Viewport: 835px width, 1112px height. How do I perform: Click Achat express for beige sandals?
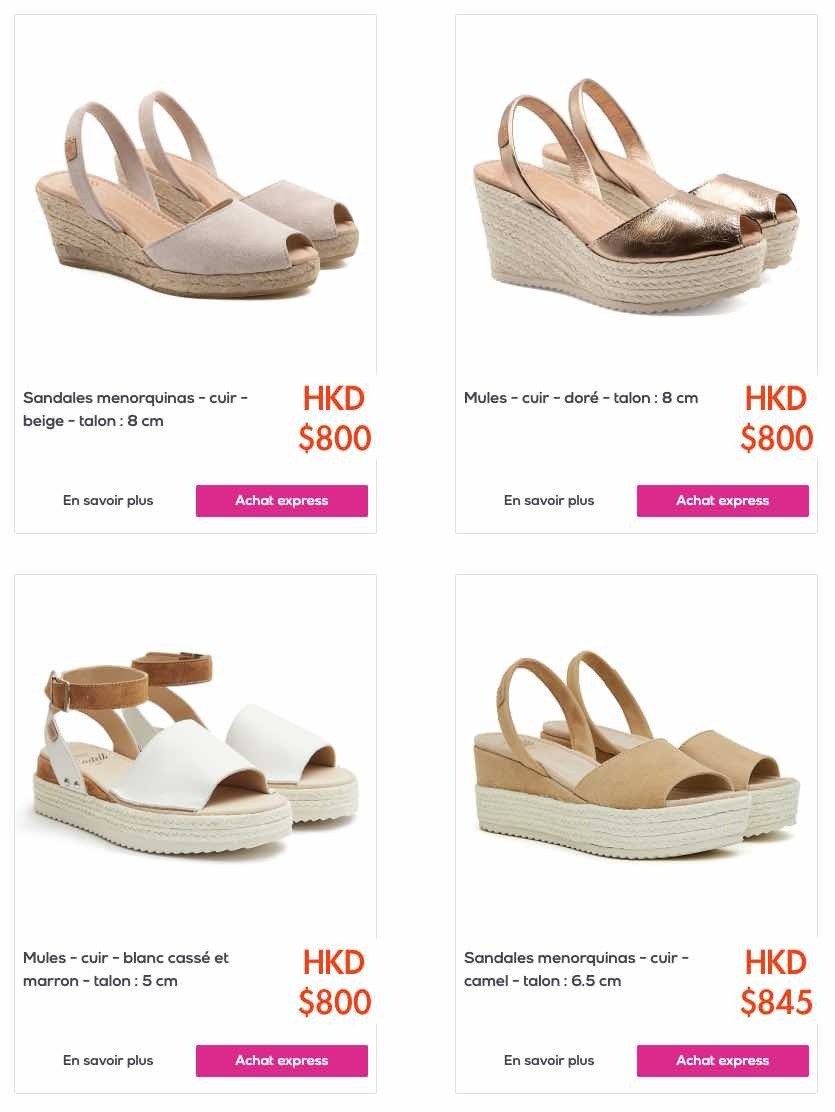282,501
